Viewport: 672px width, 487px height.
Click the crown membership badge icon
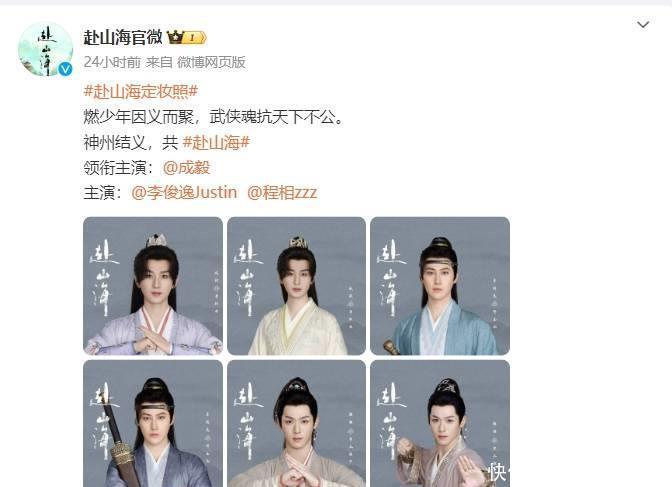tap(175, 38)
